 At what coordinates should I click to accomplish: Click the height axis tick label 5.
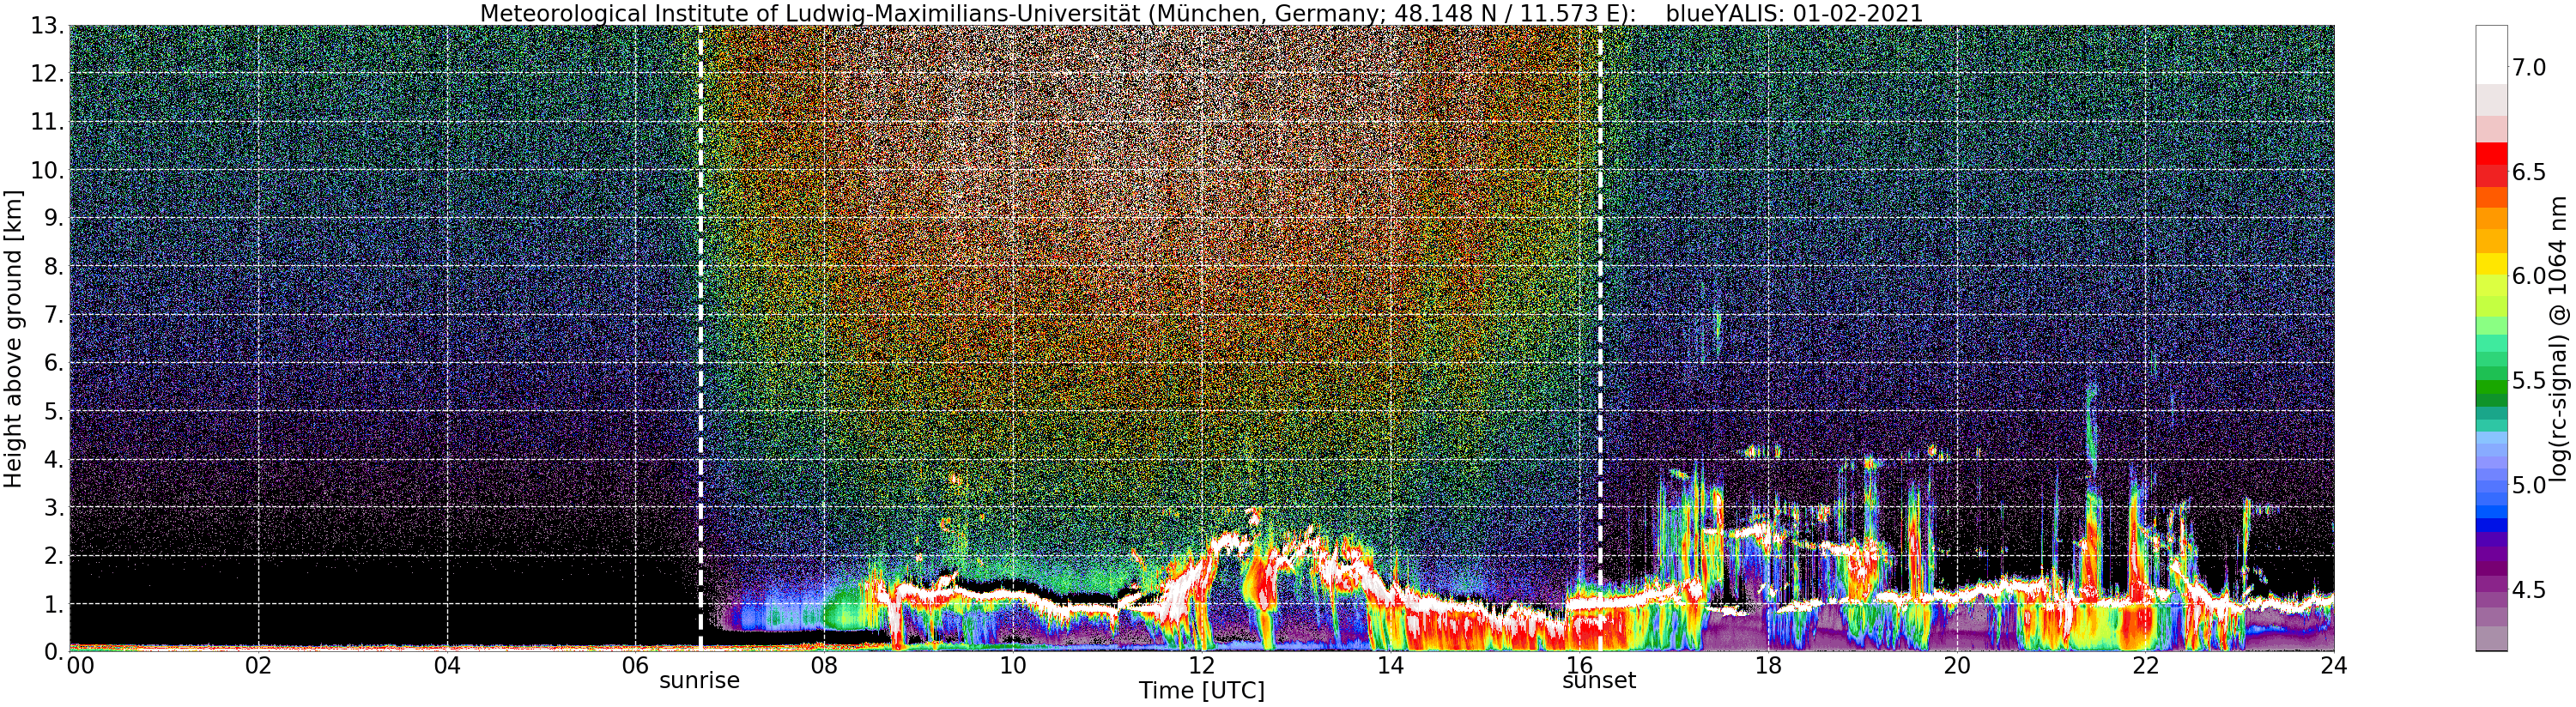click(54, 411)
